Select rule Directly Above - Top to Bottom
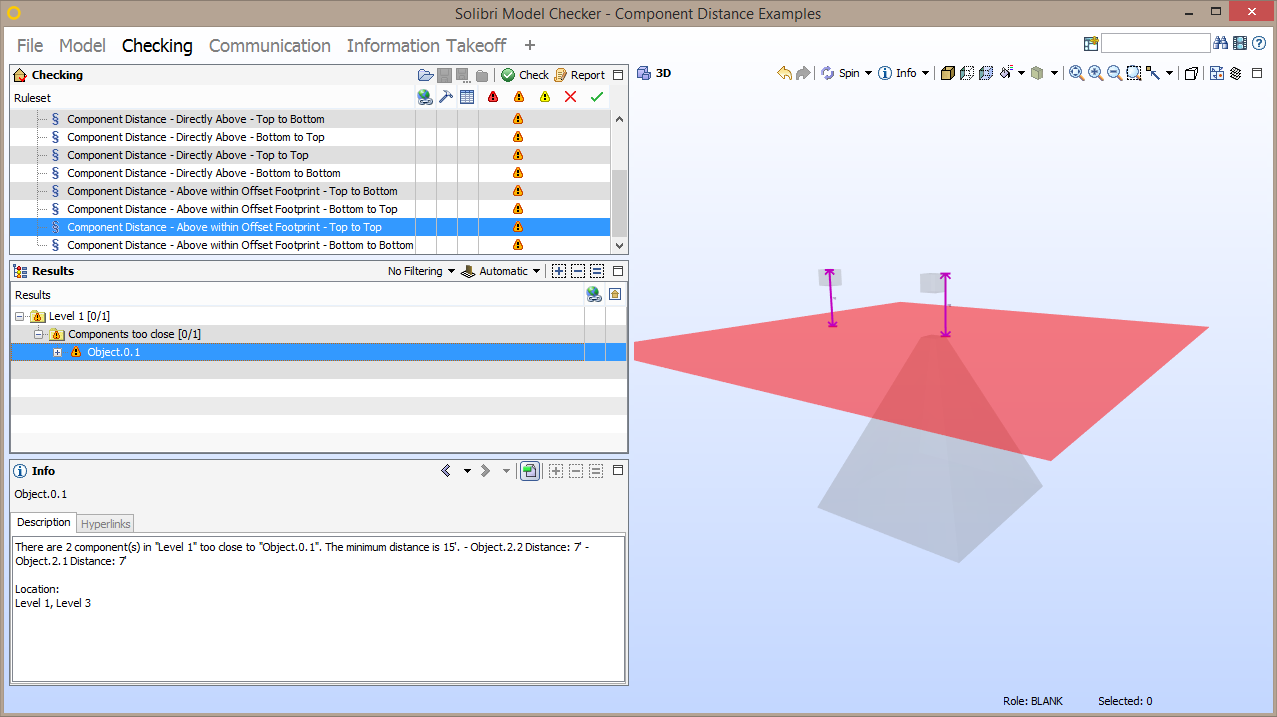The height and width of the screenshot is (717, 1277). (x=195, y=119)
